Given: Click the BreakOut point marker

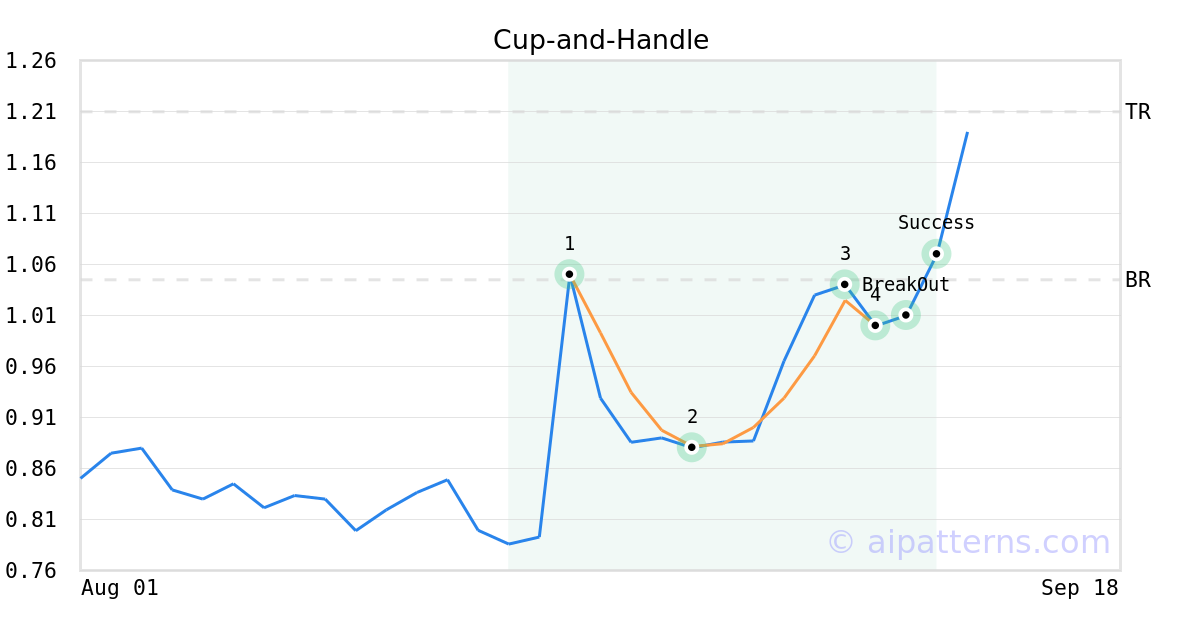Looking at the screenshot, I should coord(905,315).
